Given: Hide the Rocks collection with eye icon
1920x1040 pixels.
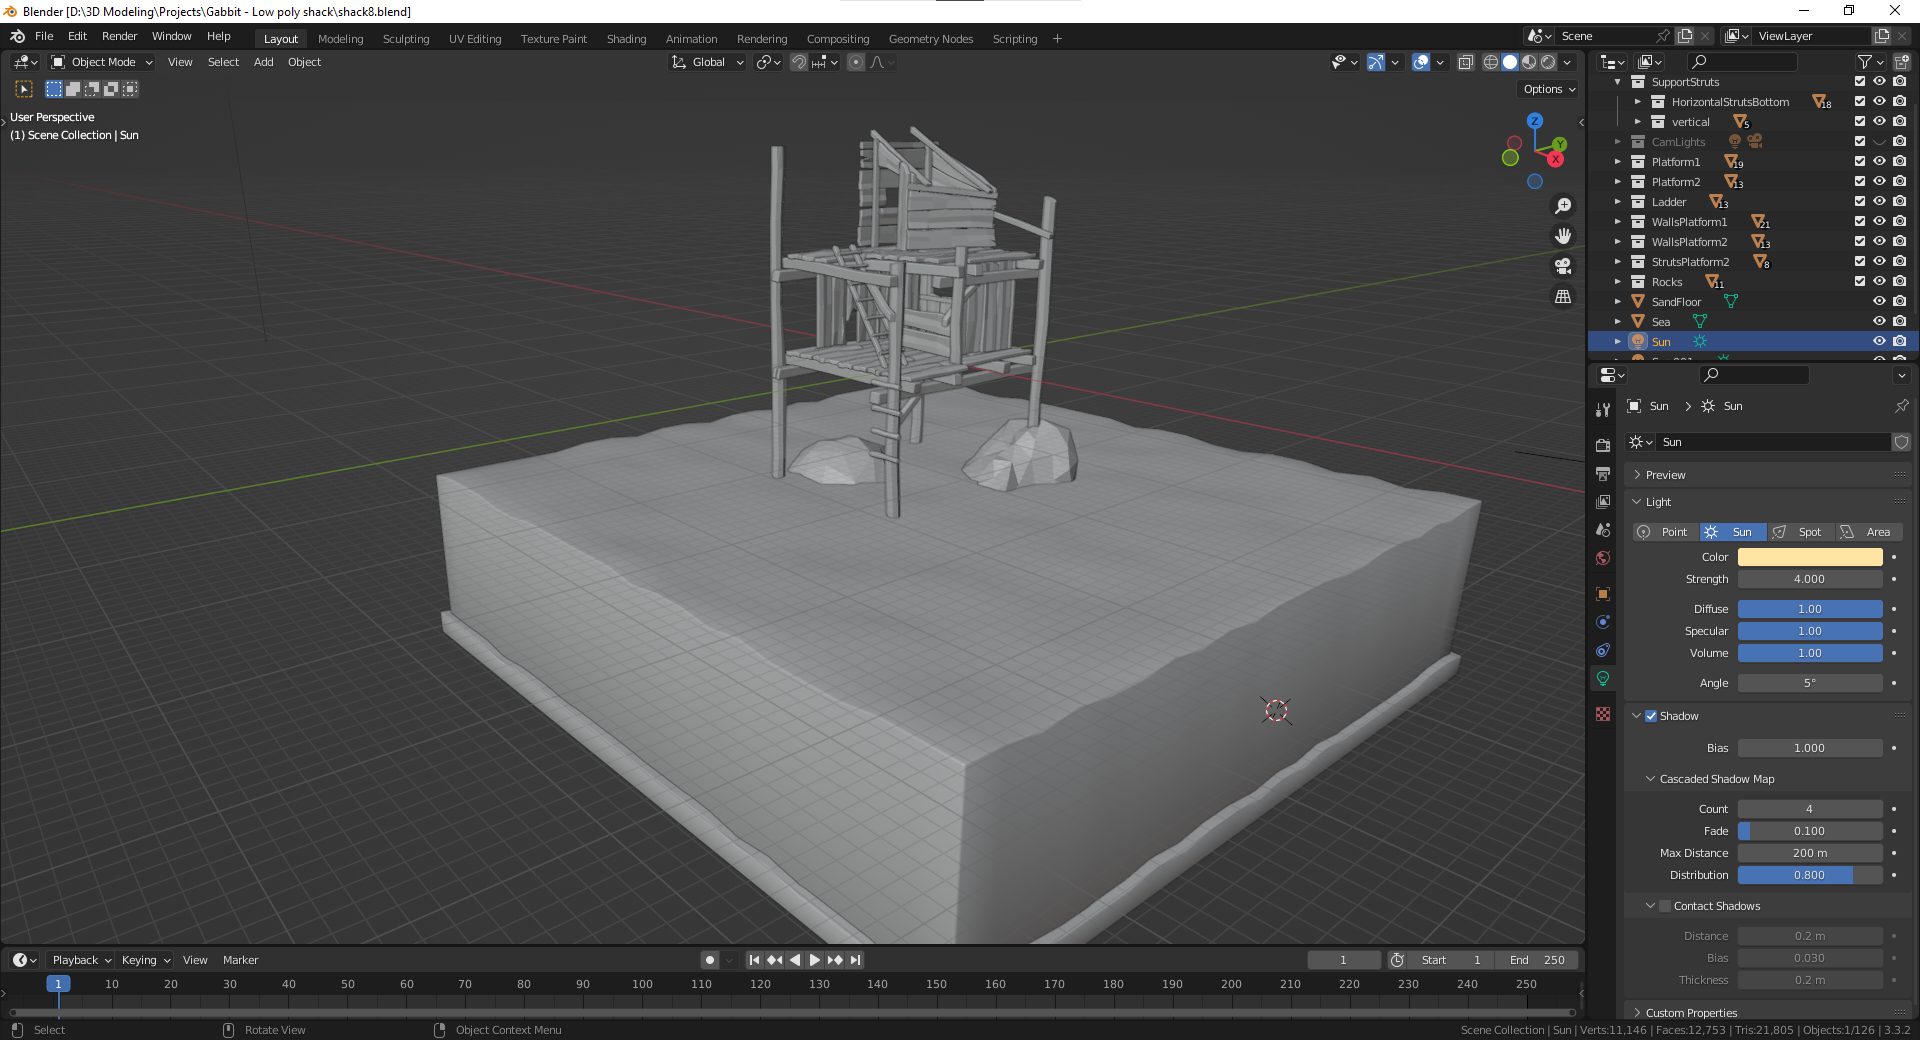Looking at the screenshot, I should pyautogui.click(x=1879, y=282).
